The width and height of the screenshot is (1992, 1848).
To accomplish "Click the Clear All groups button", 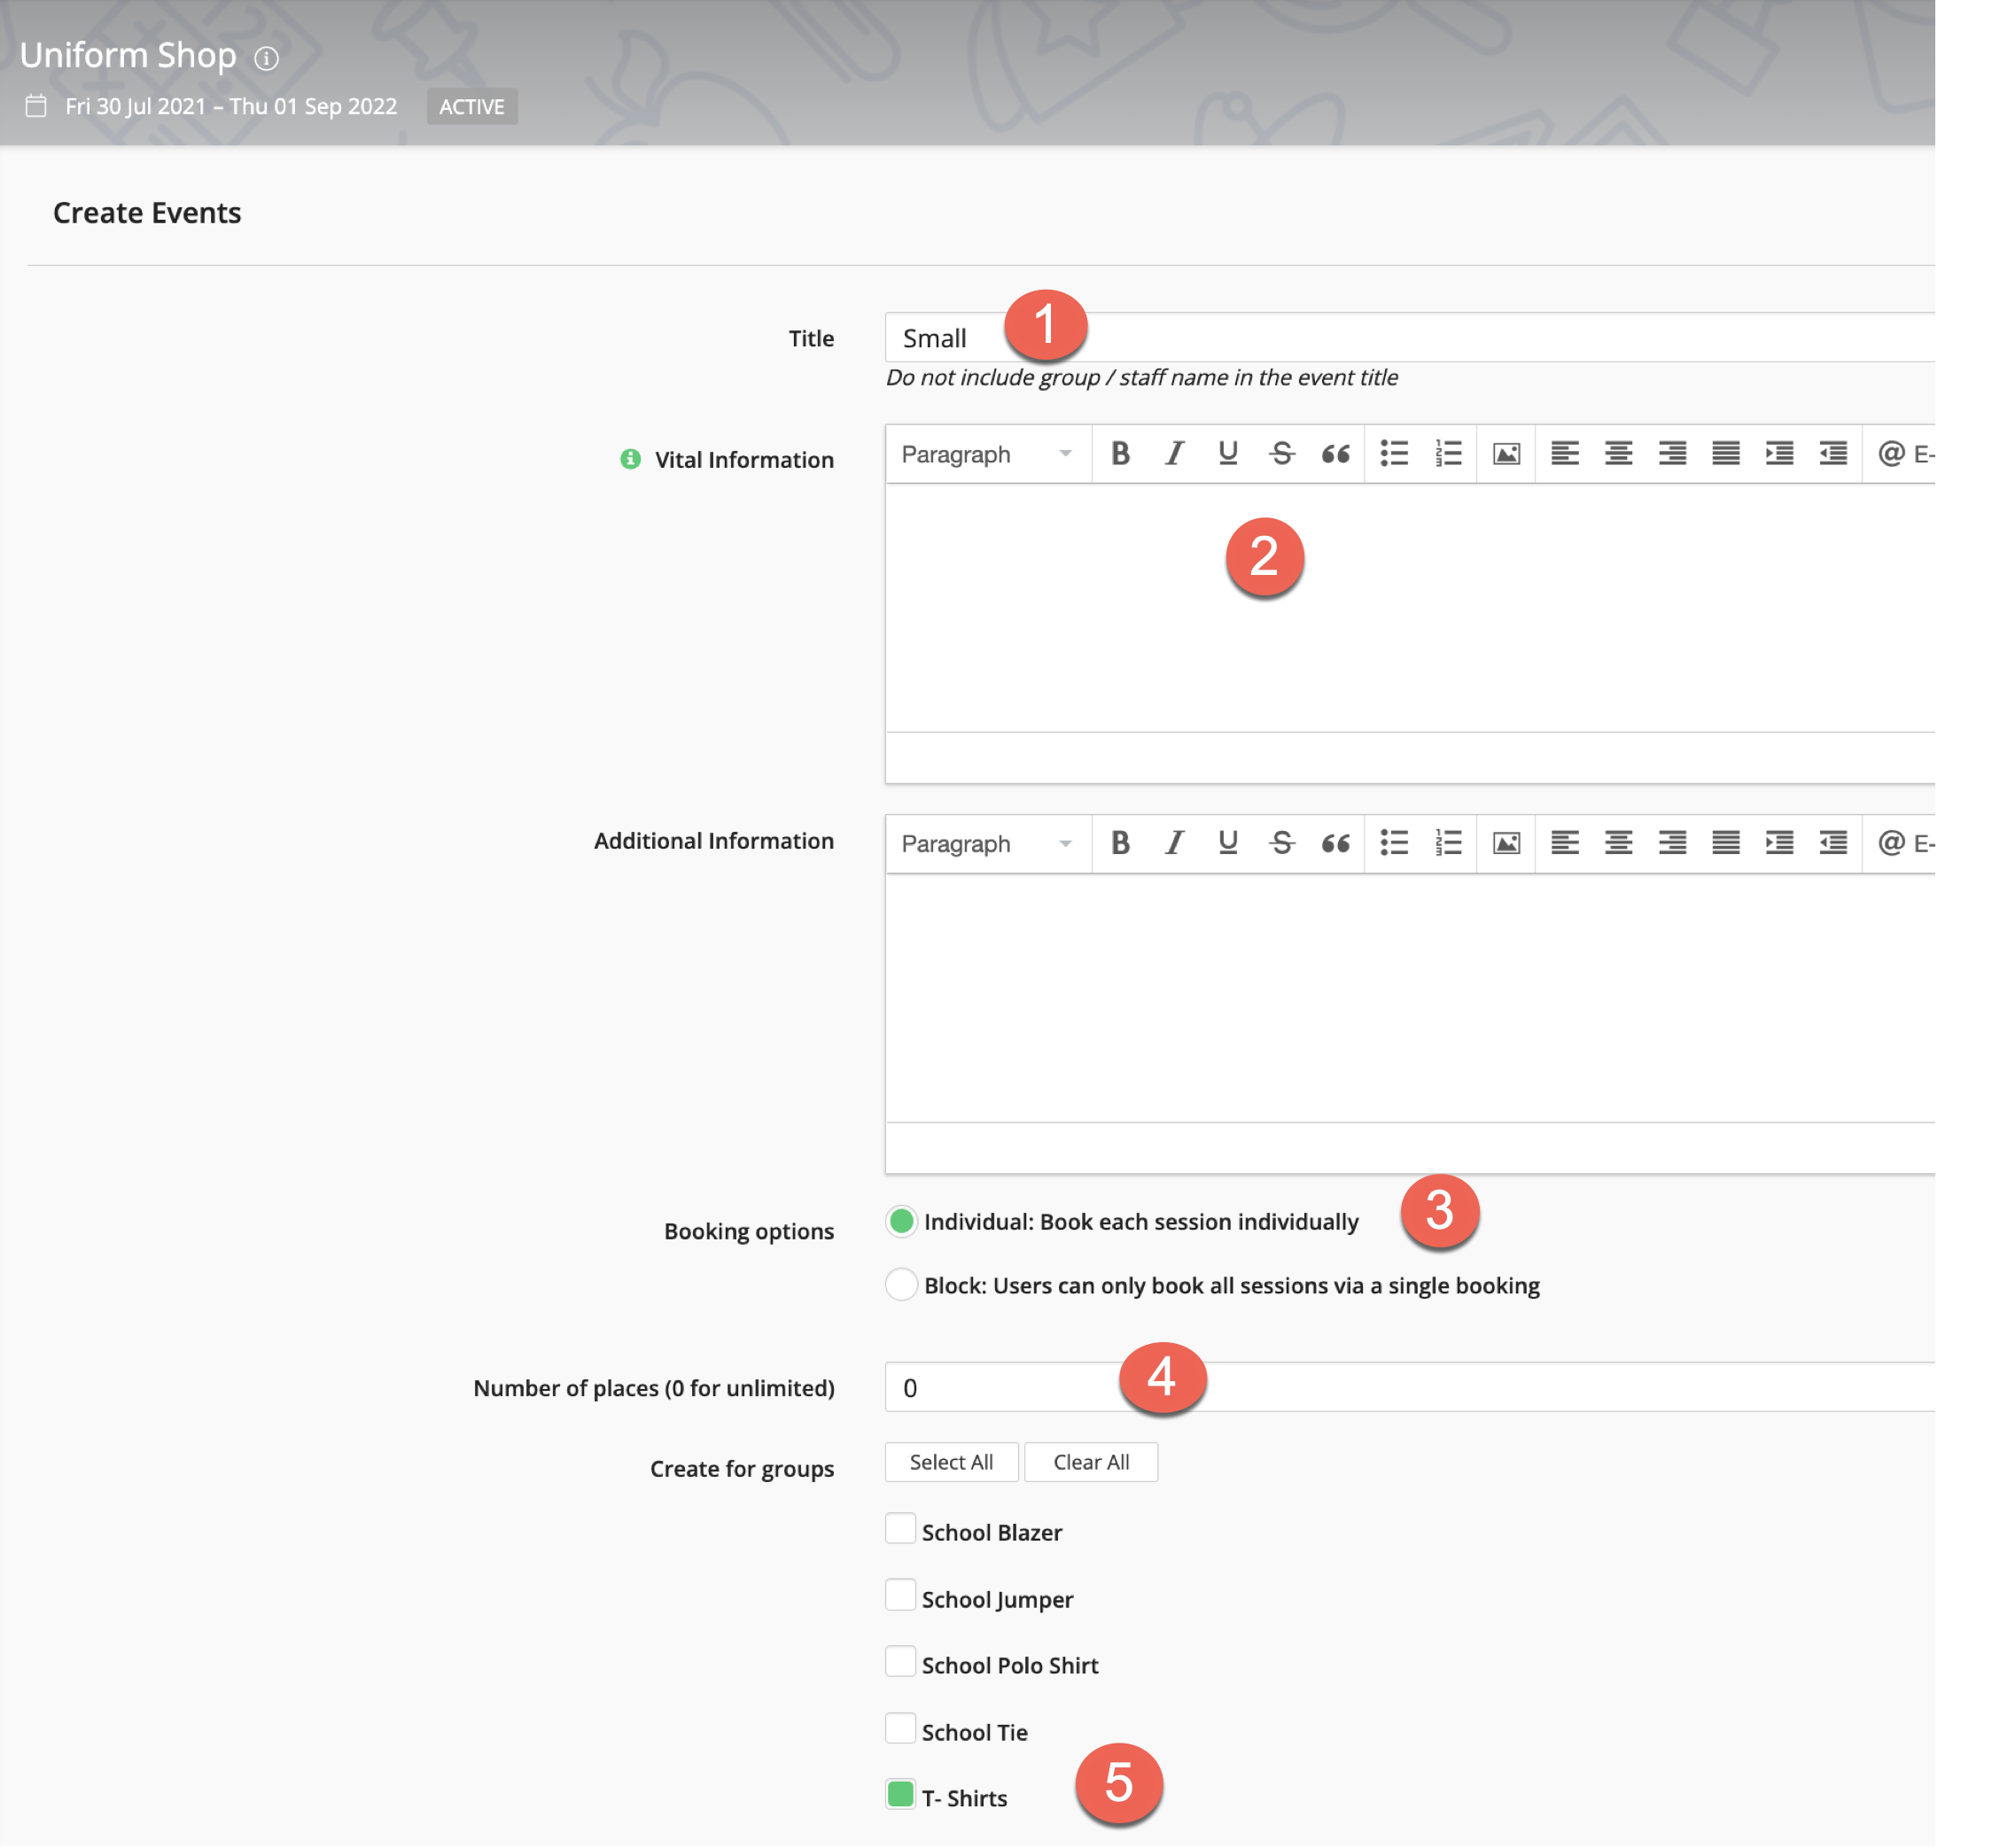I will (1091, 1462).
